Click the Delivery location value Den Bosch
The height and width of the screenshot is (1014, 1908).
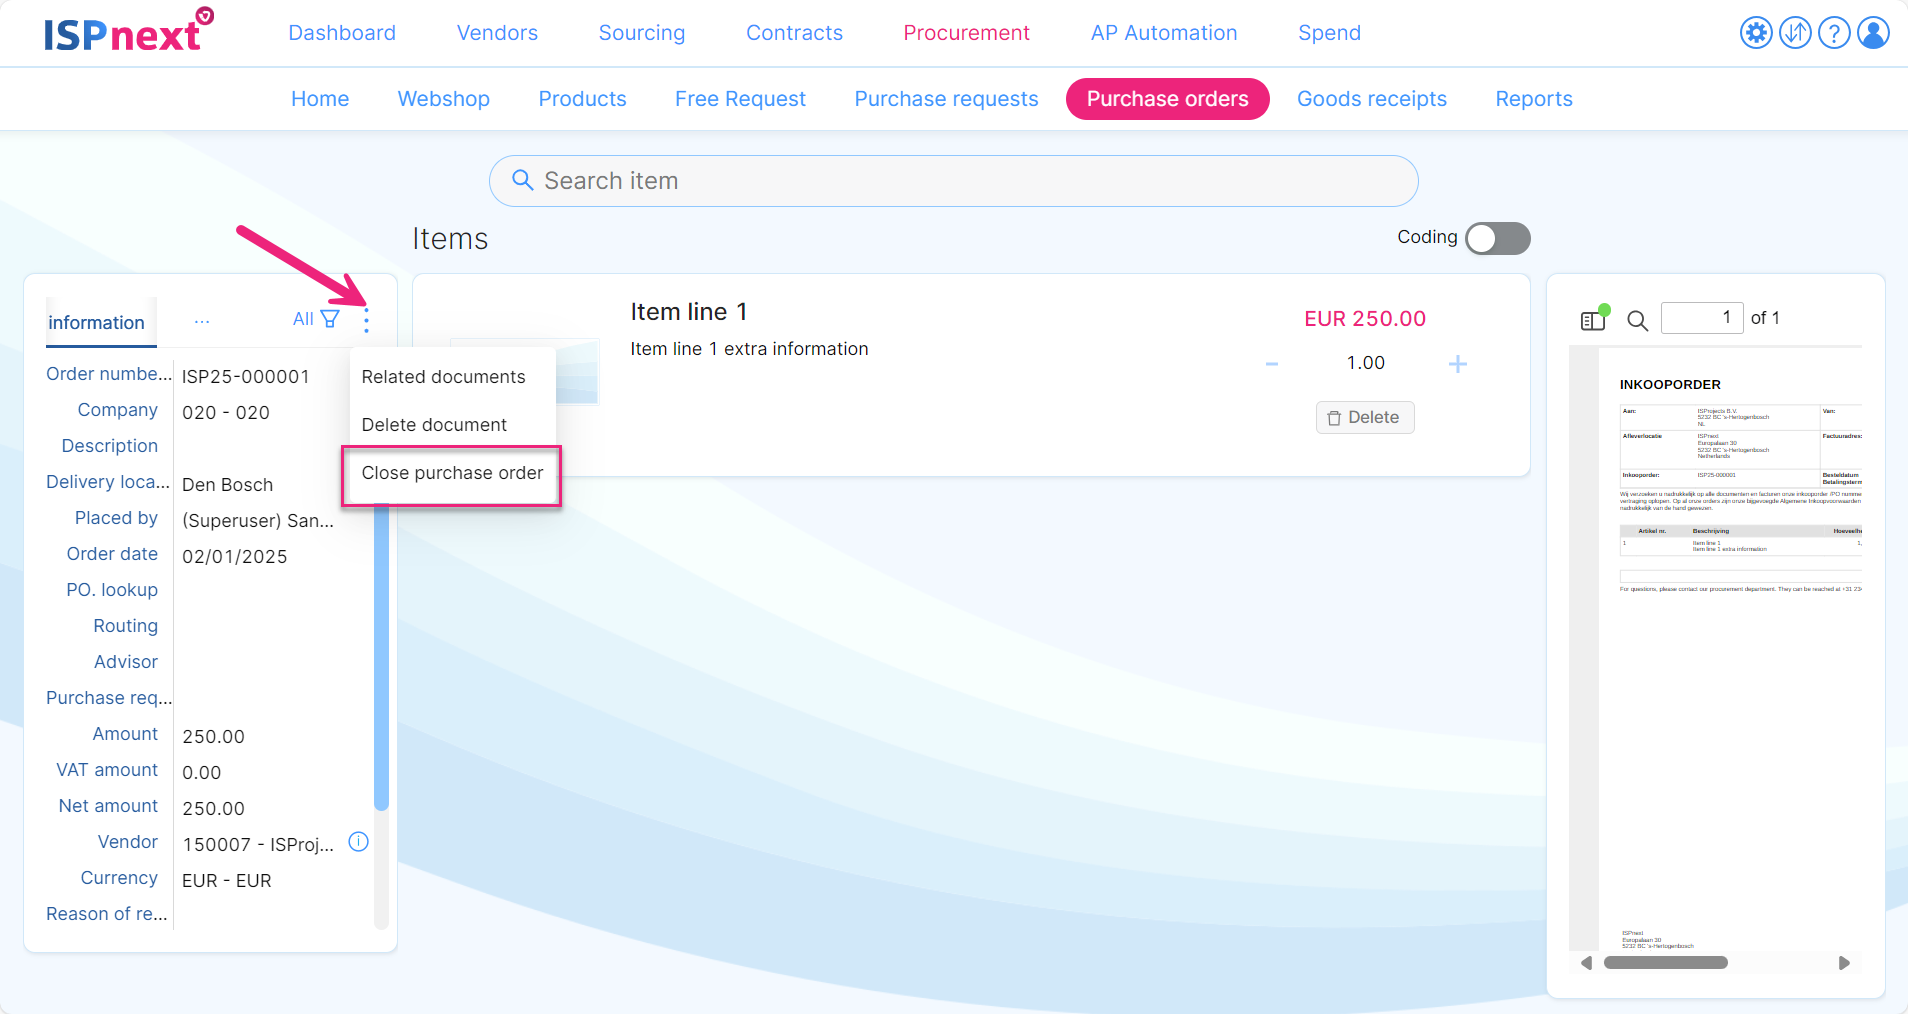pos(228,485)
